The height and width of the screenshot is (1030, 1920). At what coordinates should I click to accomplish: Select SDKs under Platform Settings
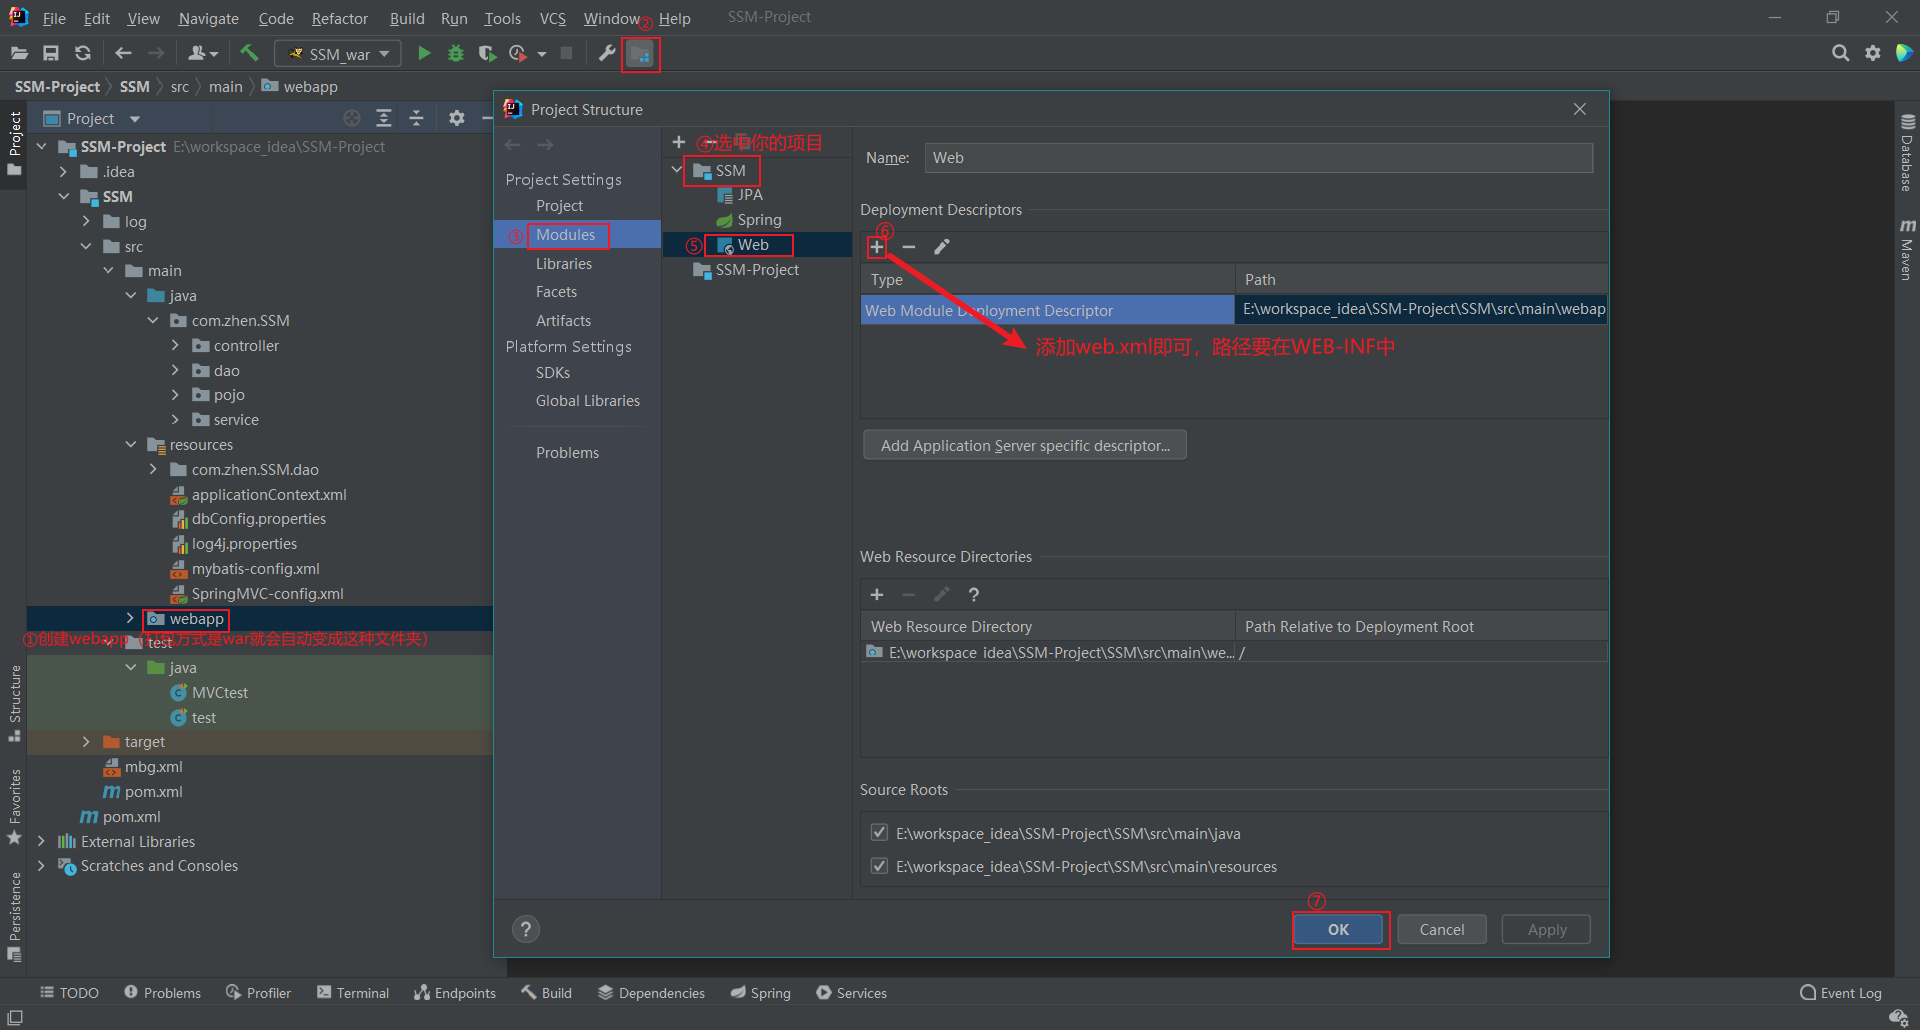pos(553,372)
